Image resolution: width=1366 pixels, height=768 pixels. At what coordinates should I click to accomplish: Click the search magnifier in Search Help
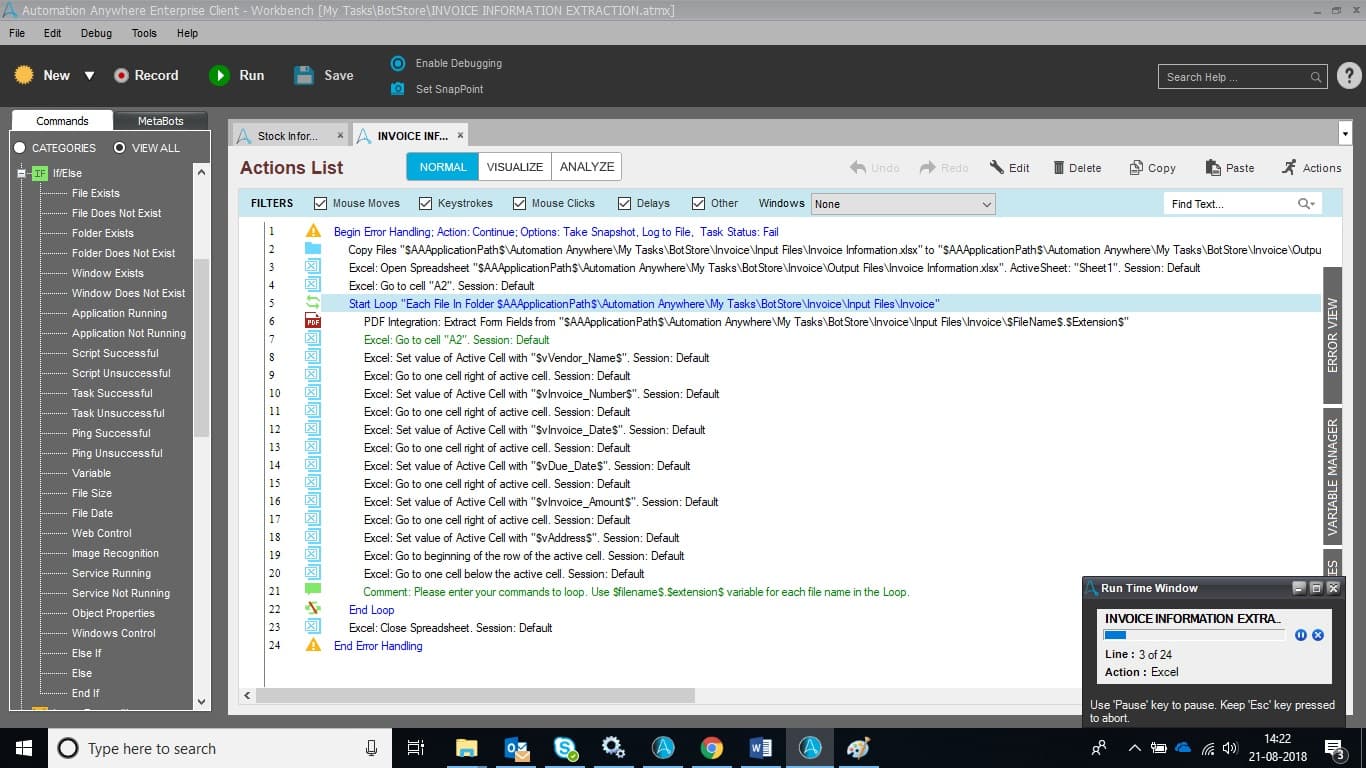pyautogui.click(x=1316, y=77)
